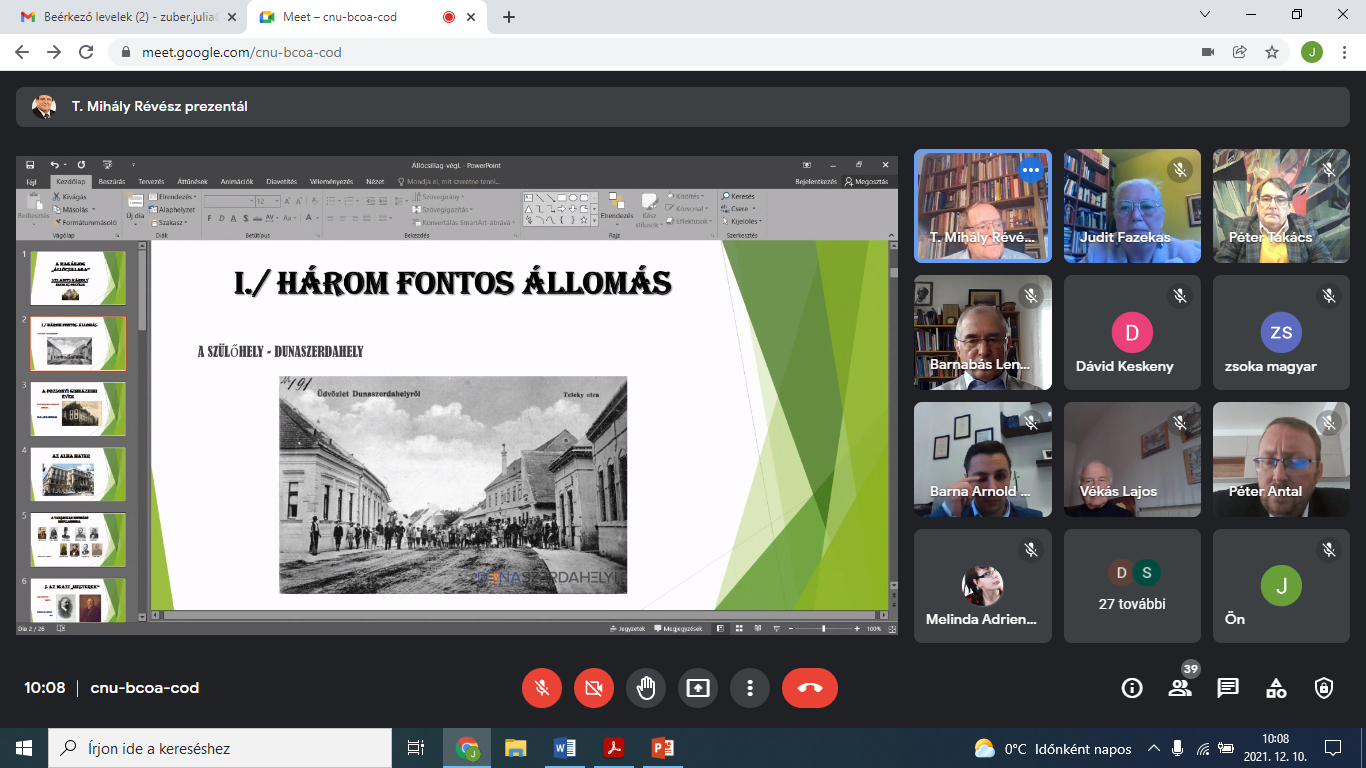The height and width of the screenshot is (768, 1366).
Task: Switch to the Gmail Beérkező levelek tab
Action: [x=128, y=17]
